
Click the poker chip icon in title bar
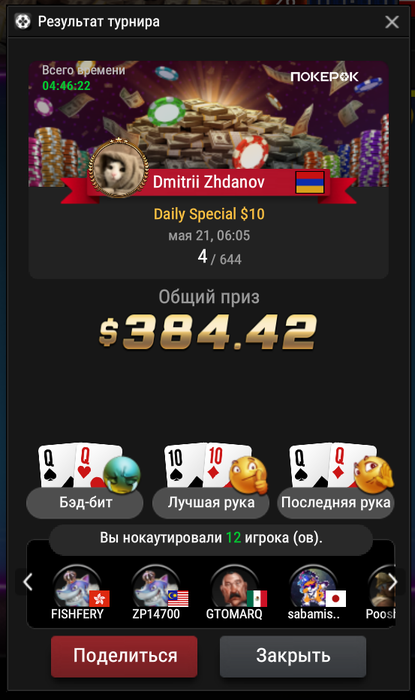23,21
